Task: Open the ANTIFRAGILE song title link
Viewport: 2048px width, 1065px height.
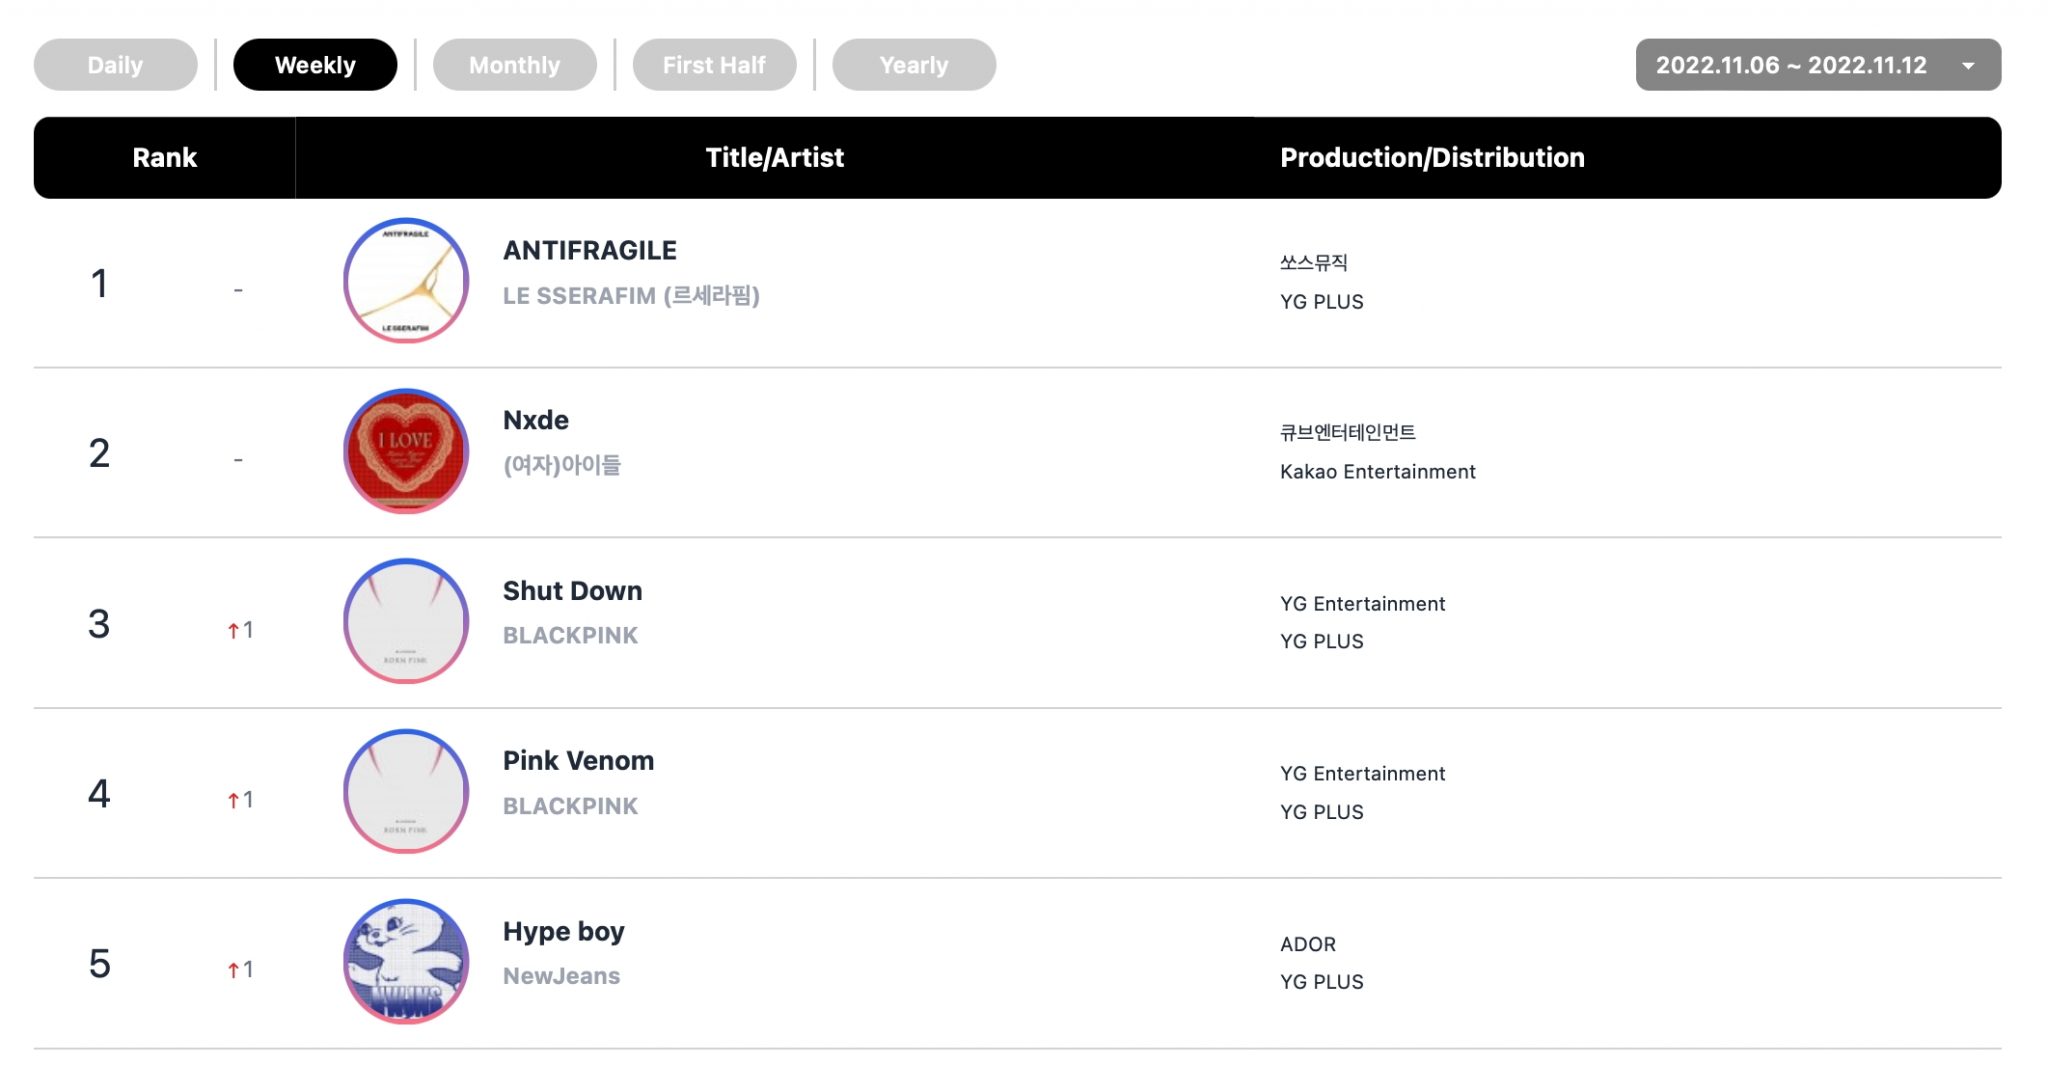Action: pos(589,250)
